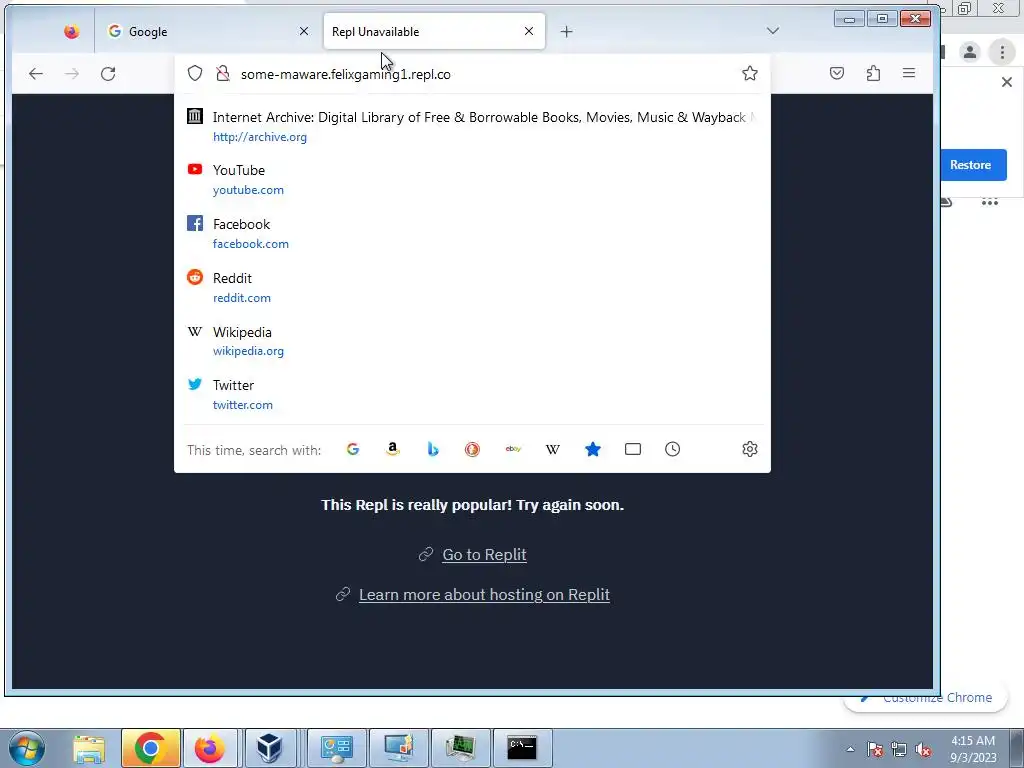Viewport: 1024px width, 768px height.
Task: Go back using the Firefox back arrow
Action: coord(36,74)
